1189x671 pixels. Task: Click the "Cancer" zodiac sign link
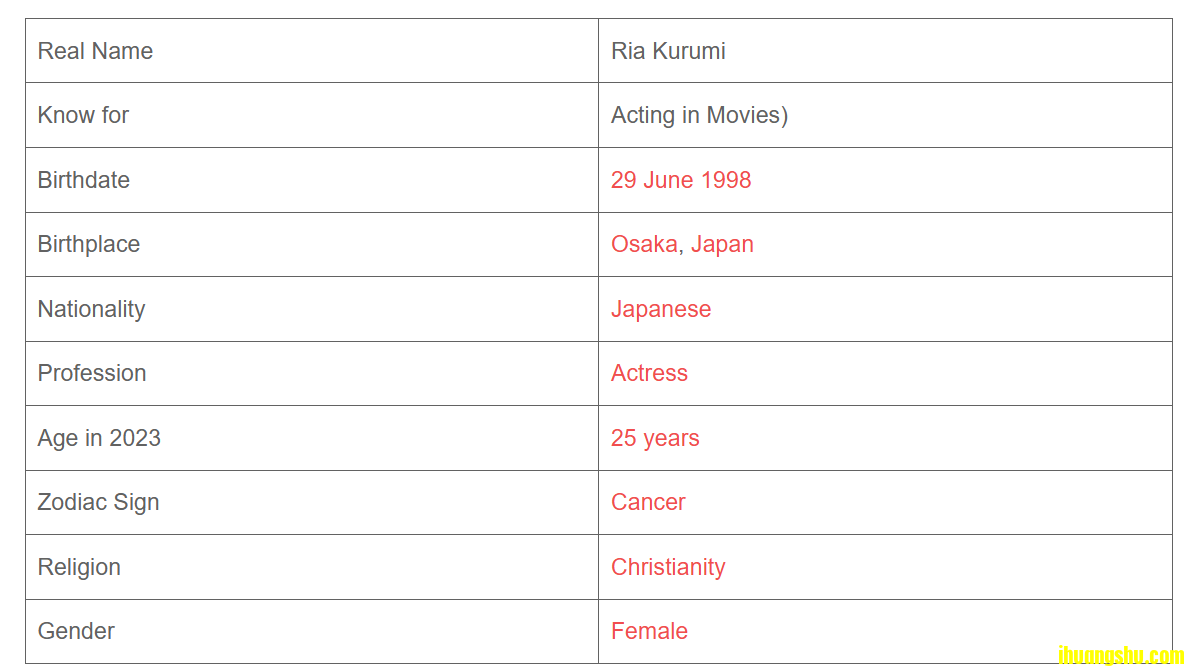(x=648, y=502)
